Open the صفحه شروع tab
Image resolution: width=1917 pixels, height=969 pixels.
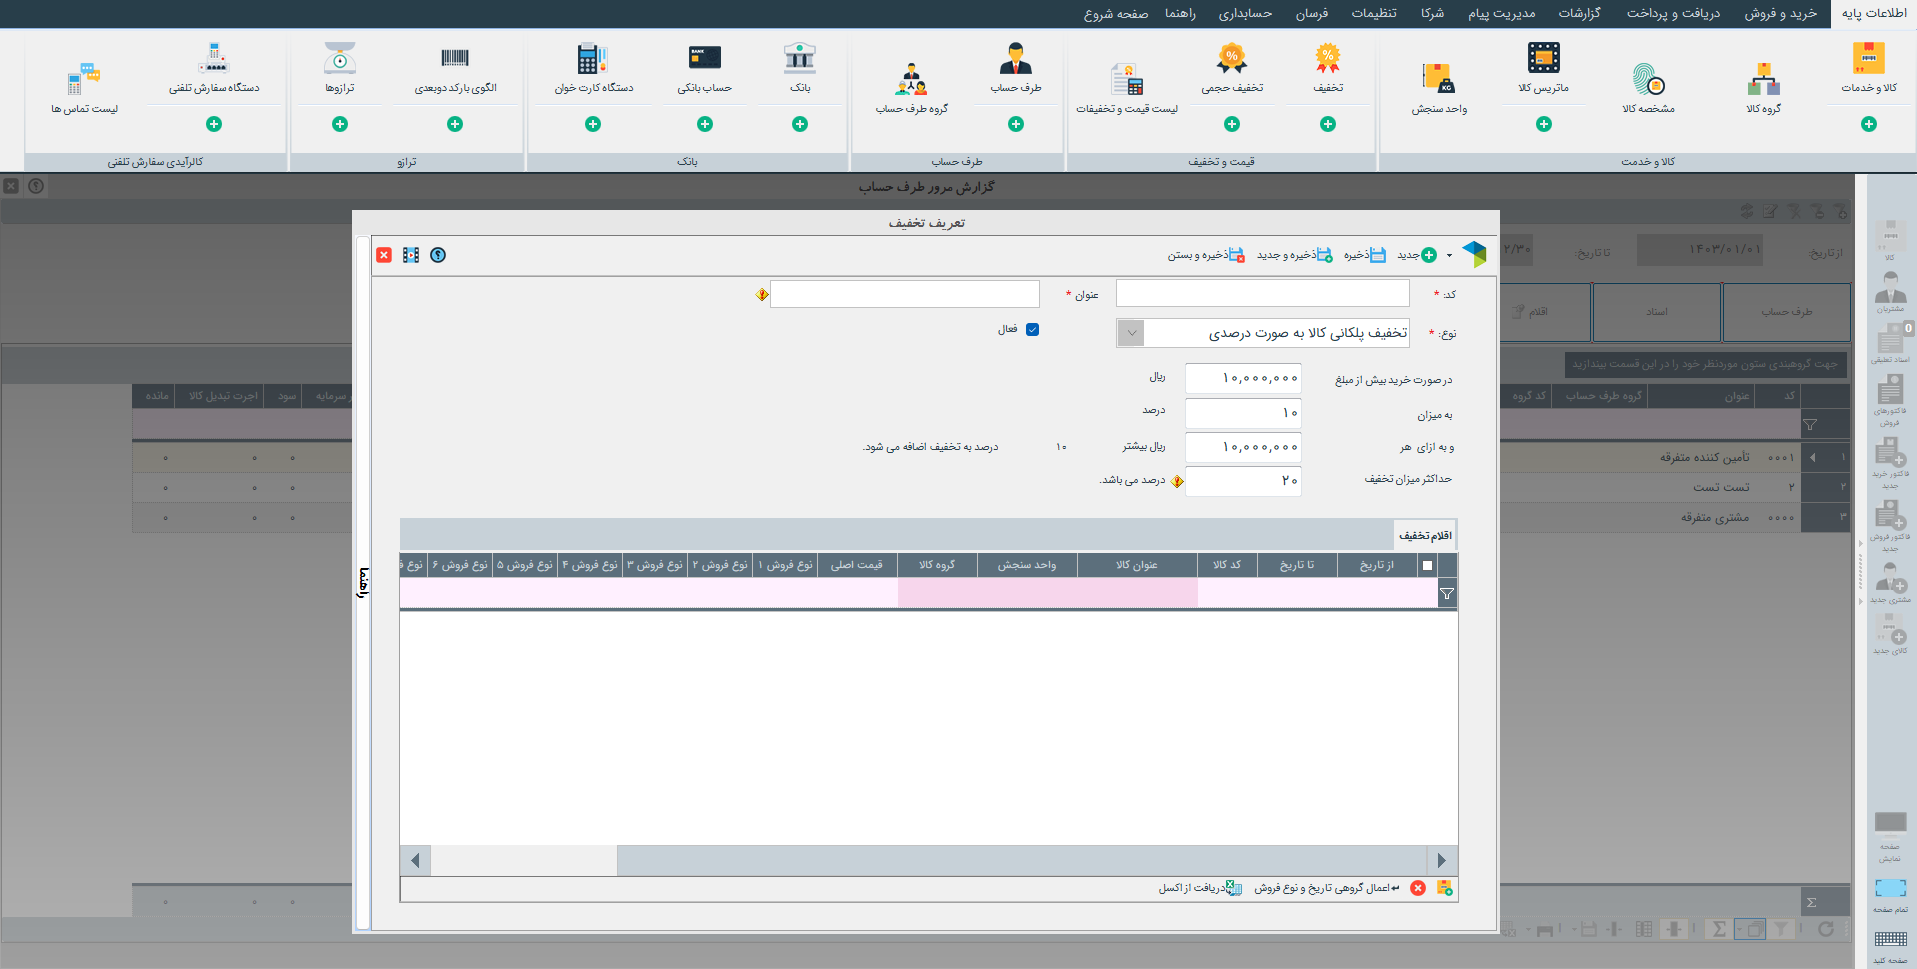(x=1116, y=13)
